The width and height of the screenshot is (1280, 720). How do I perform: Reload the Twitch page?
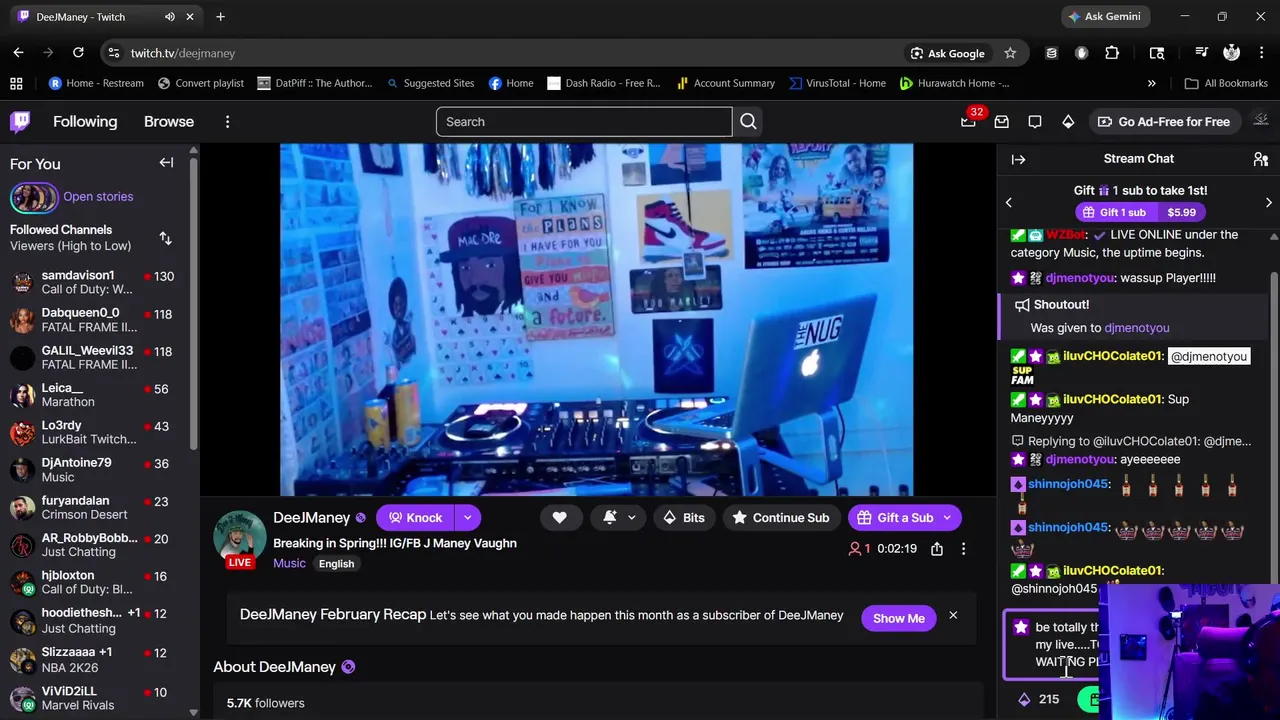click(x=78, y=53)
